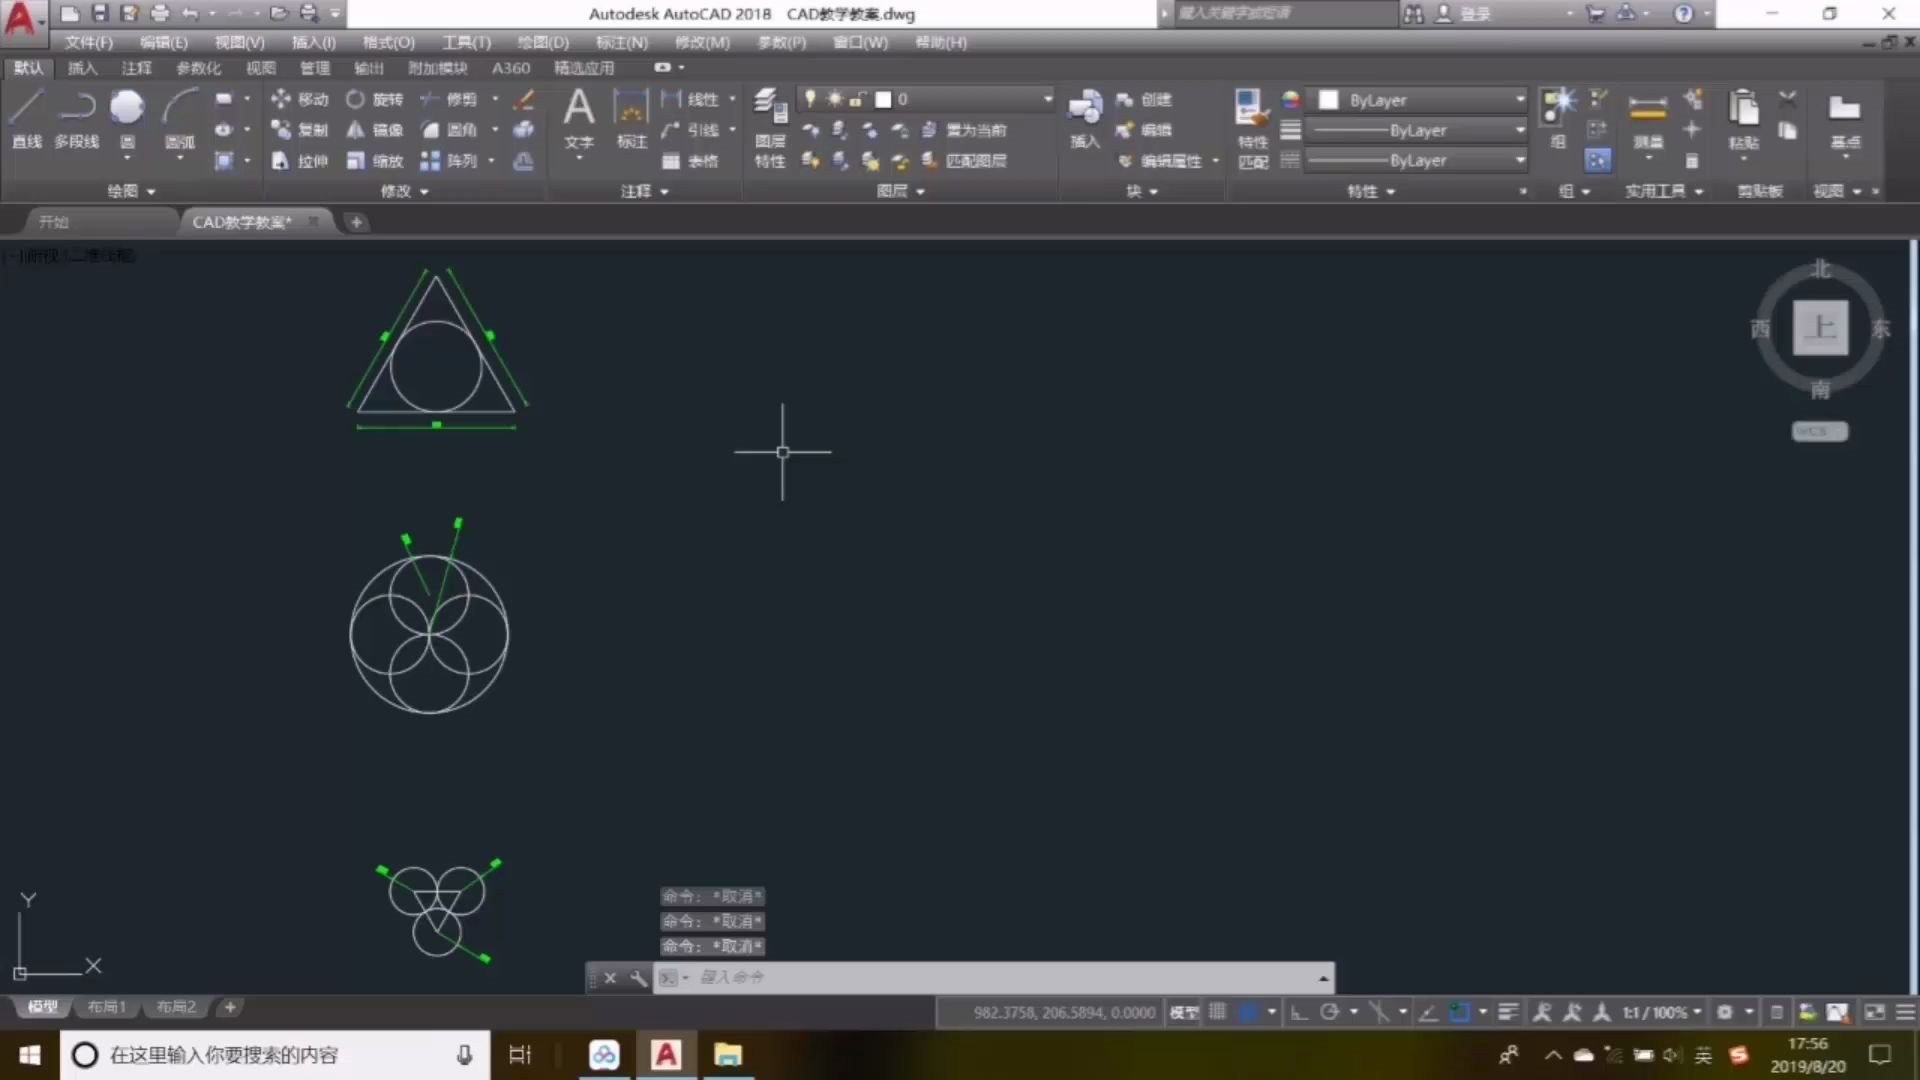Open the 格式(O) menu

click(388, 42)
